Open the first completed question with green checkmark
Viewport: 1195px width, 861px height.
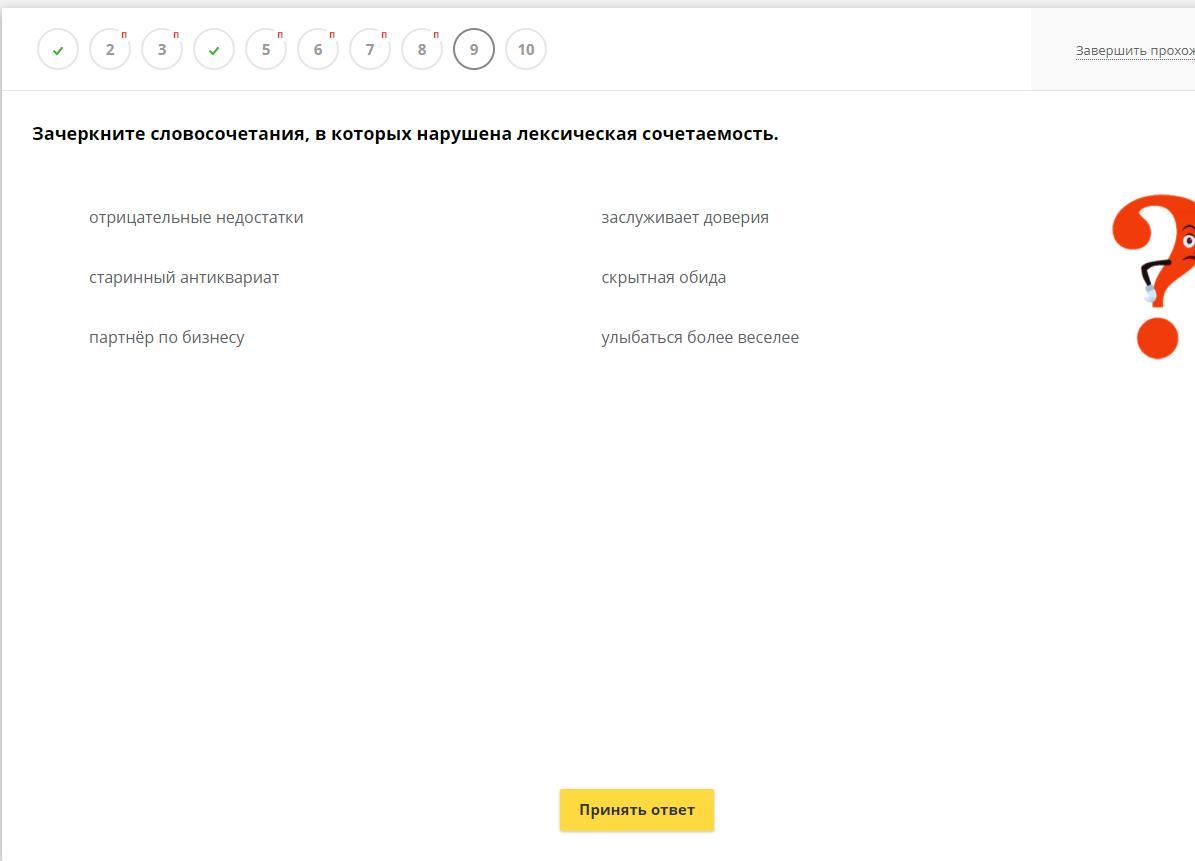click(x=58, y=50)
